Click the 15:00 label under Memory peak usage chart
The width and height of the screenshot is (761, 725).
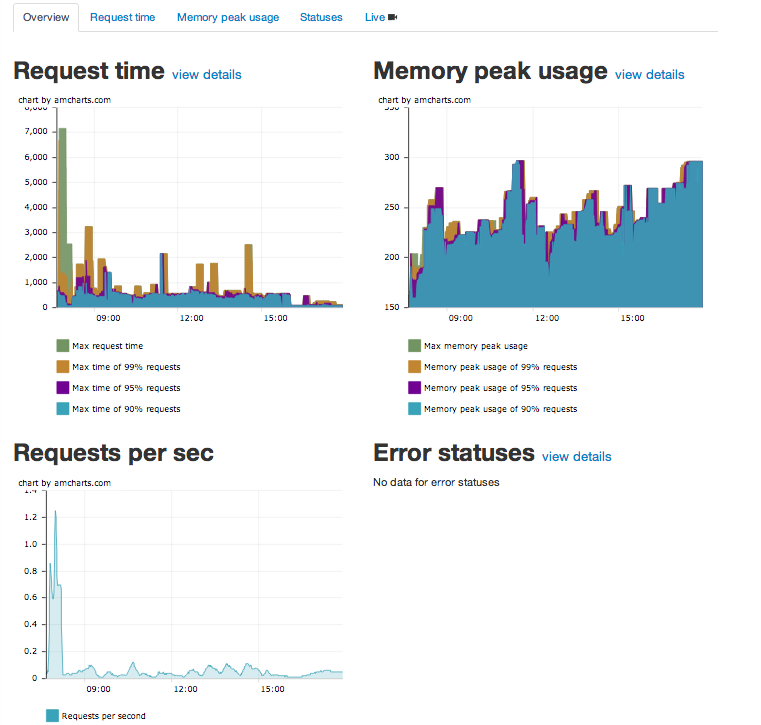(633, 318)
